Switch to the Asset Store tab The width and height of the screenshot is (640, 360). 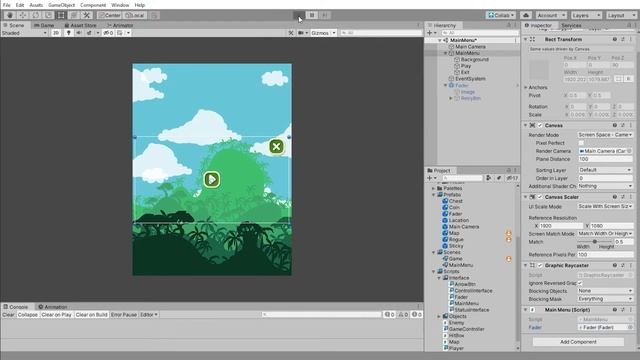pos(80,25)
